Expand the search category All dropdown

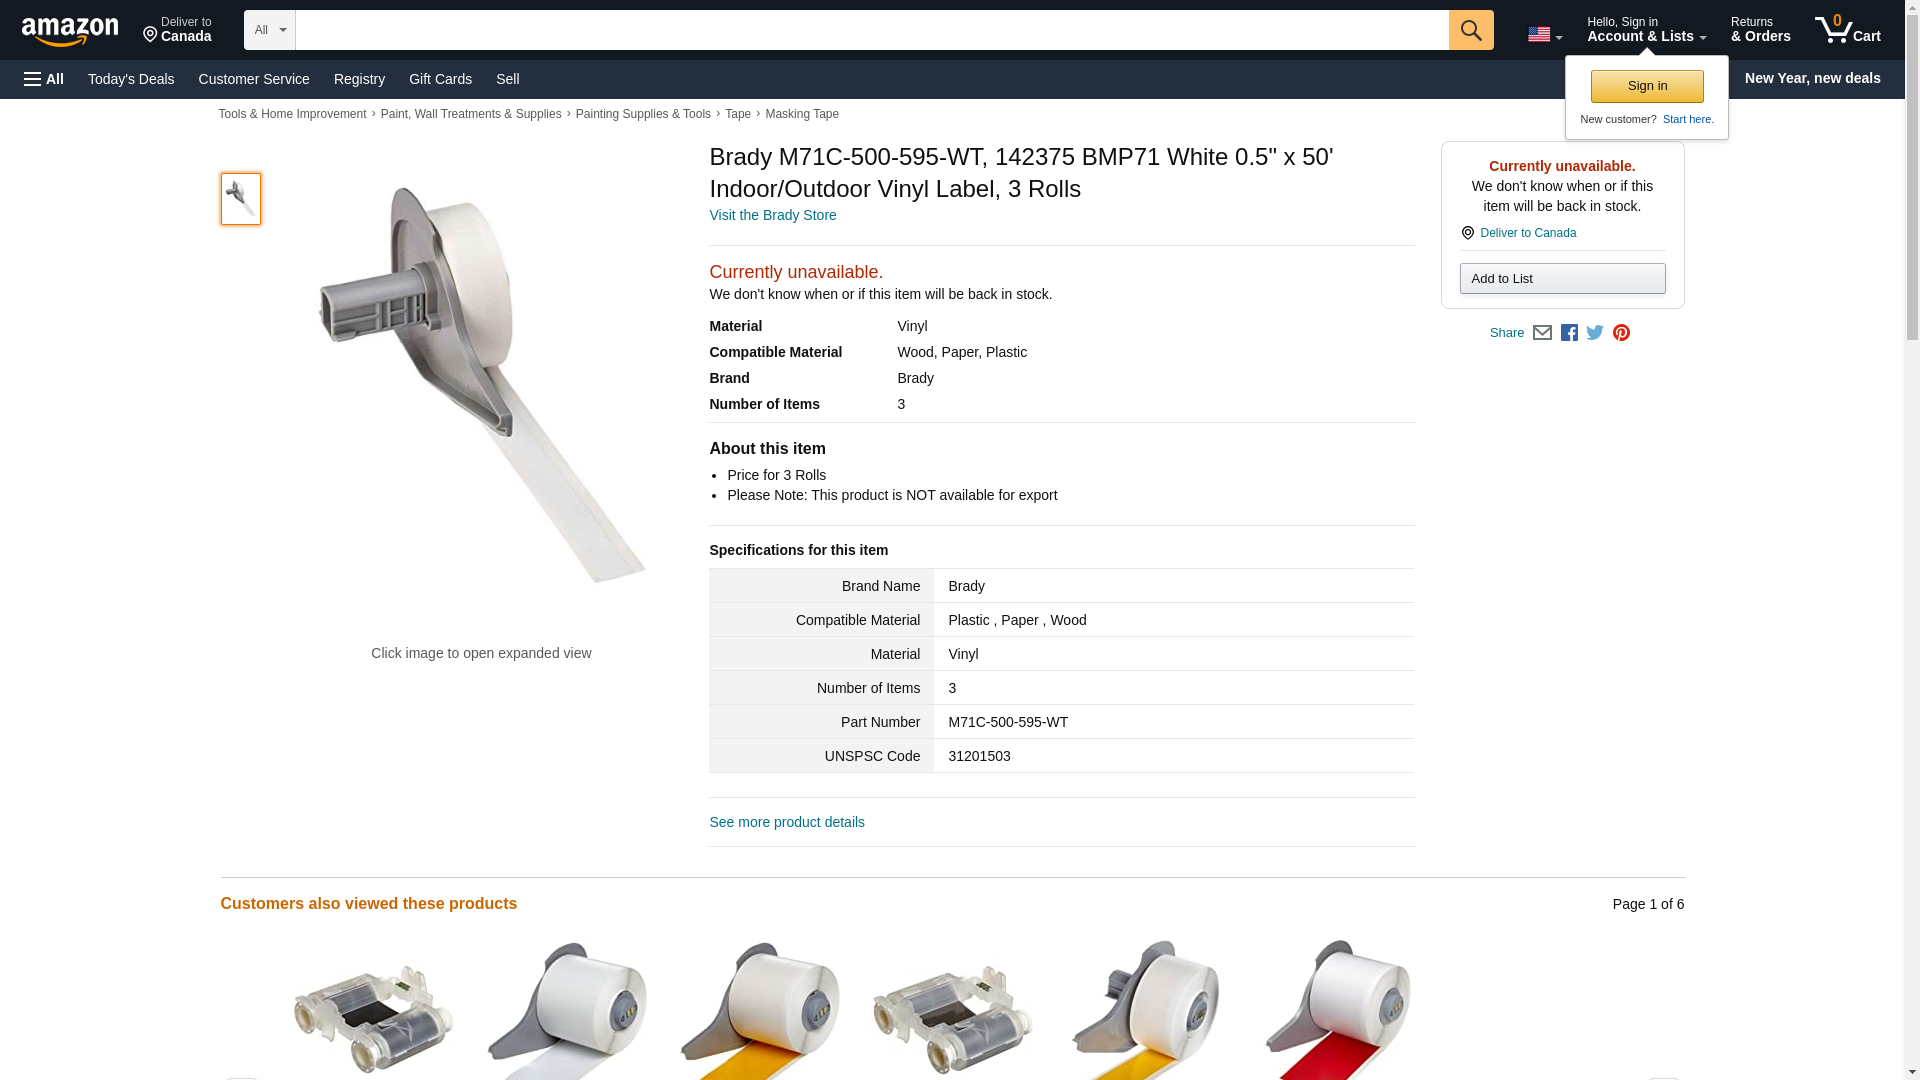[270, 30]
